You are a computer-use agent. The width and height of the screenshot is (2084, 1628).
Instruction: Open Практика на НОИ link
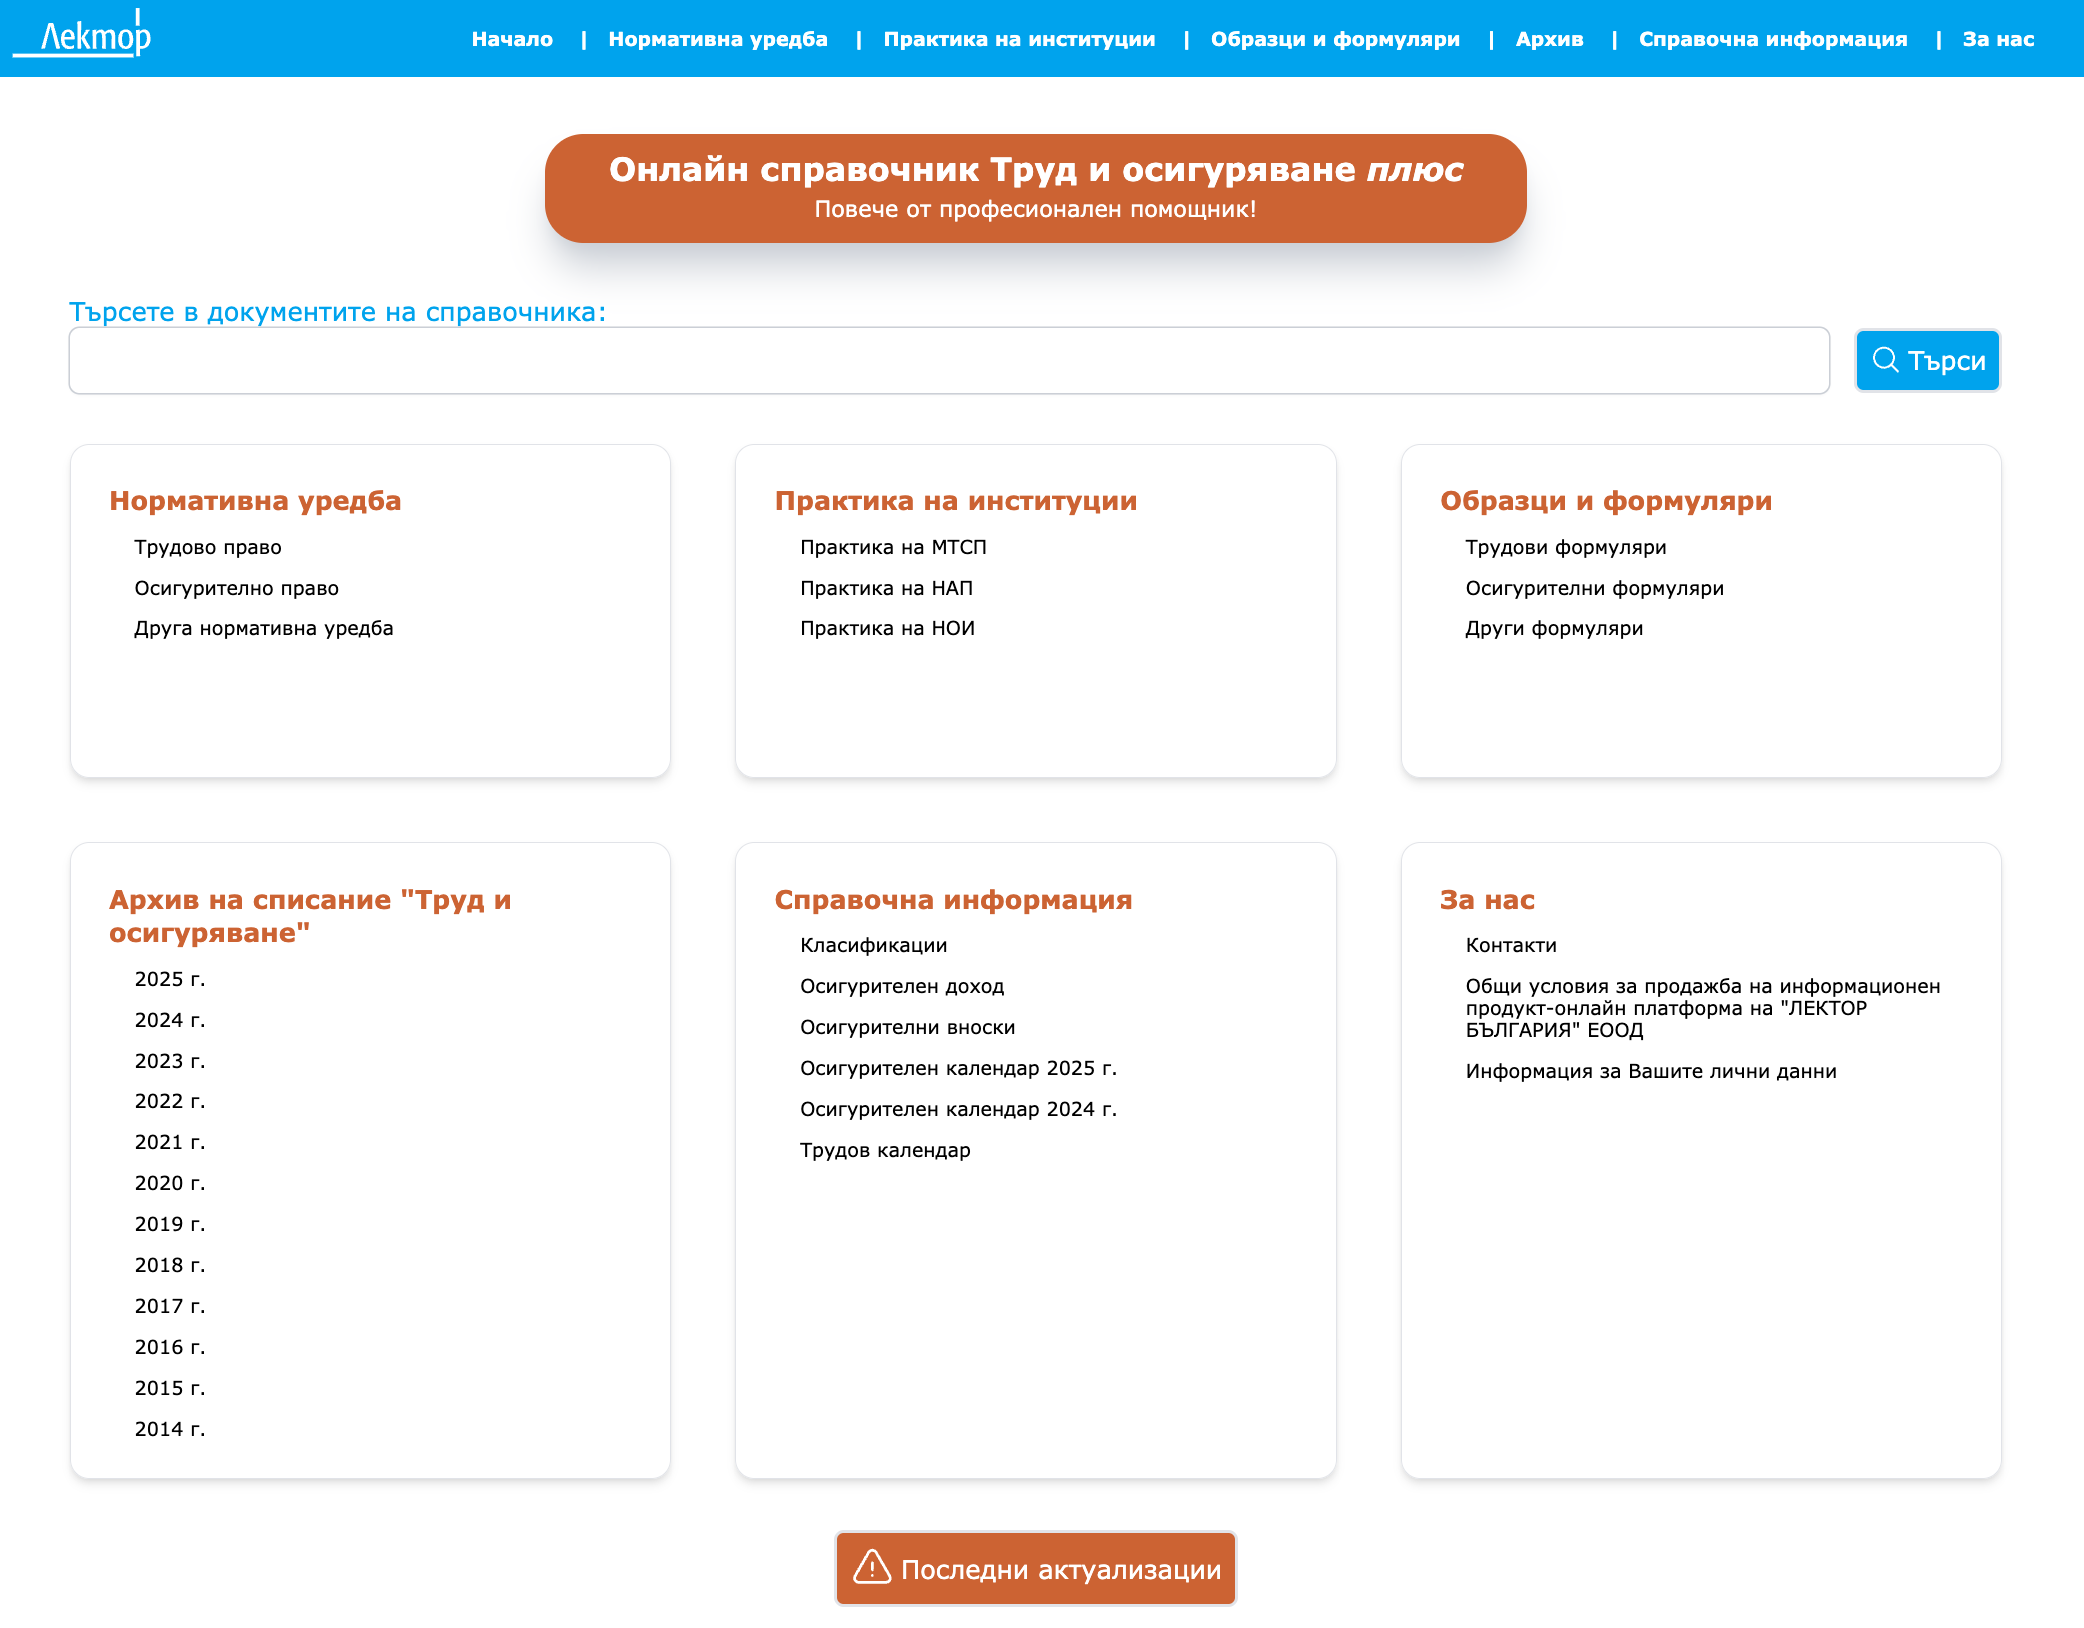tap(887, 628)
